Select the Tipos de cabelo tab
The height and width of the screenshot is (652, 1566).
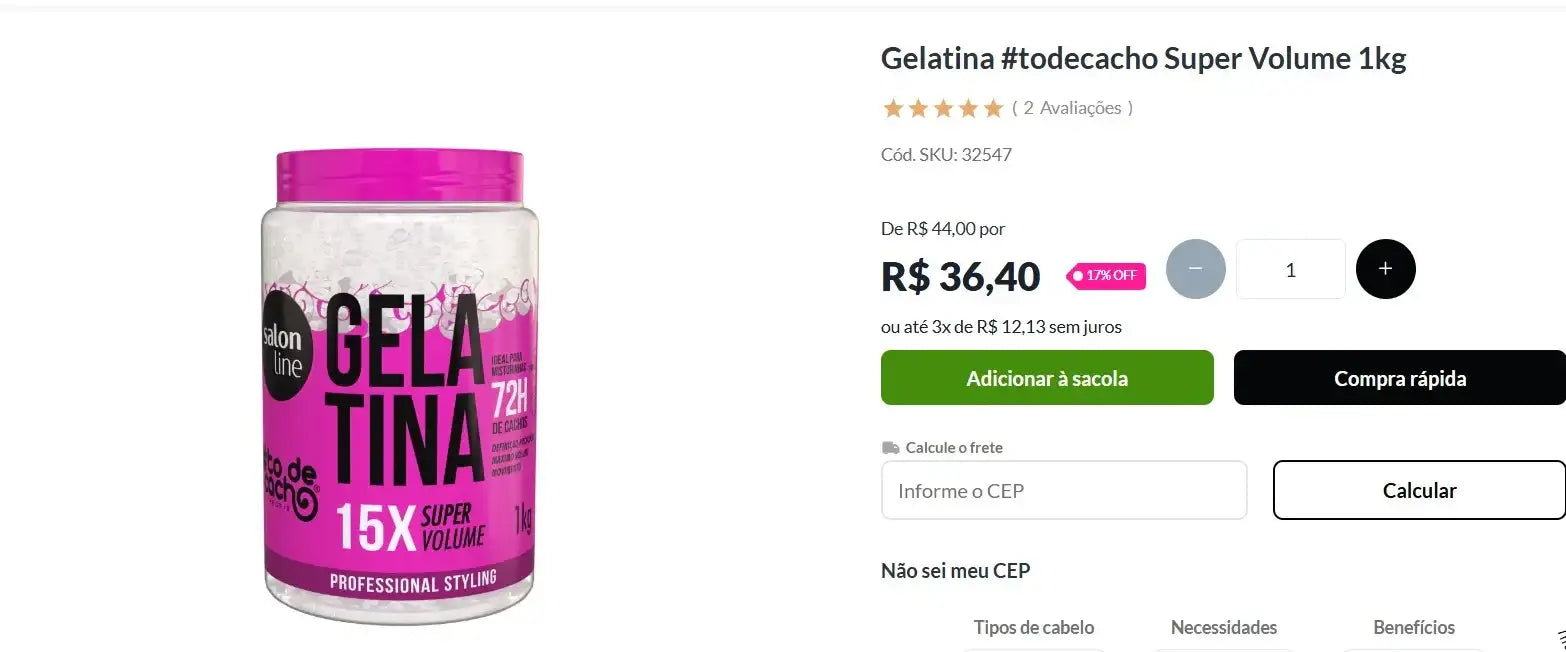coord(1034,628)
